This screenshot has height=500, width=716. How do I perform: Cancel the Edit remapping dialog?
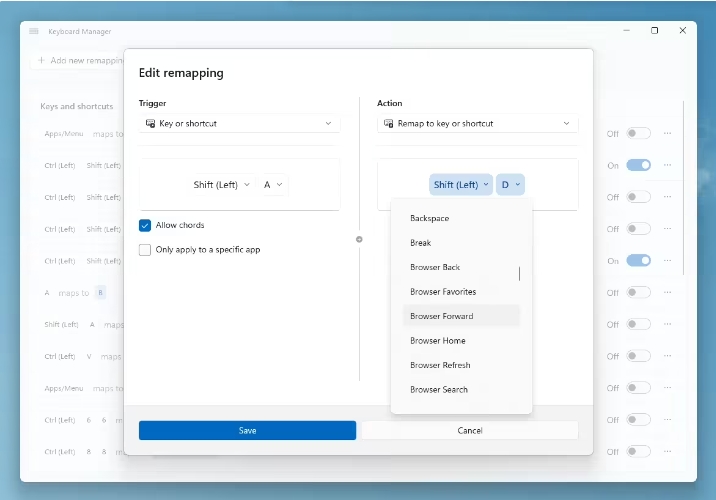(469, 430)
